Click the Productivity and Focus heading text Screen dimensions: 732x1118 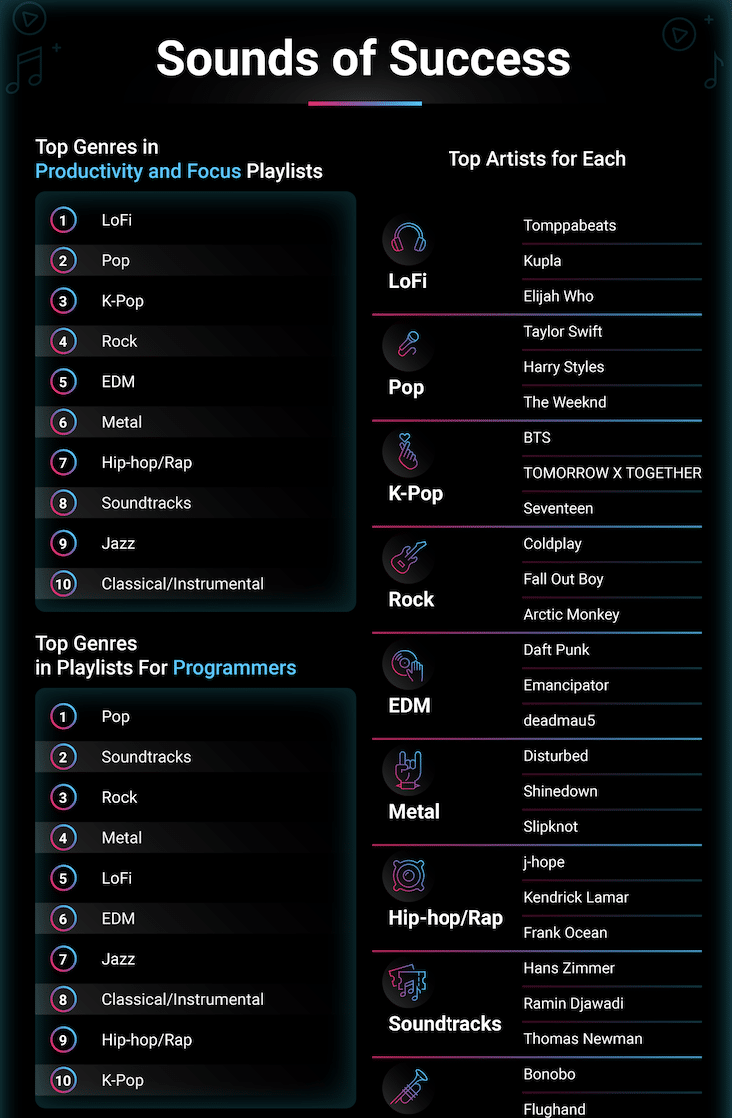pos(138,171)
